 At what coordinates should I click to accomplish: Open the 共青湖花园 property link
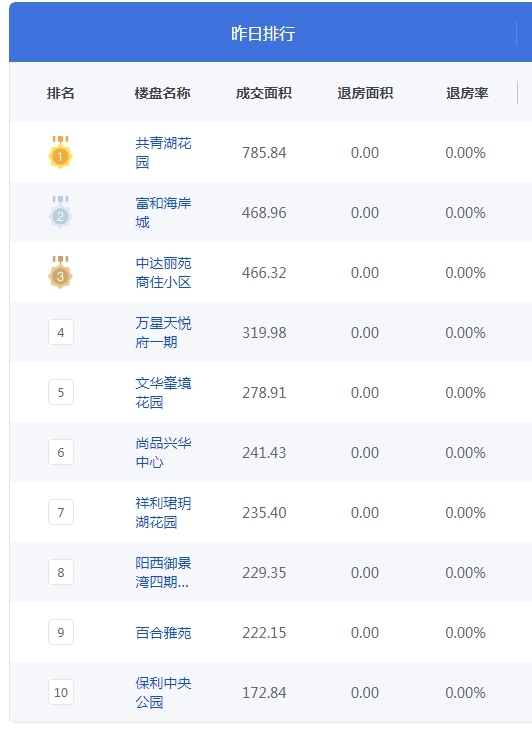[x=163, y=152]
